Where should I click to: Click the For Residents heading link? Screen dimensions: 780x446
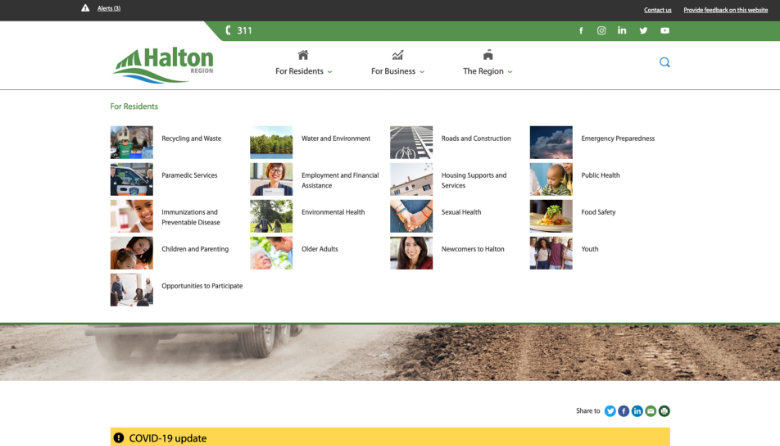point(134,106)
